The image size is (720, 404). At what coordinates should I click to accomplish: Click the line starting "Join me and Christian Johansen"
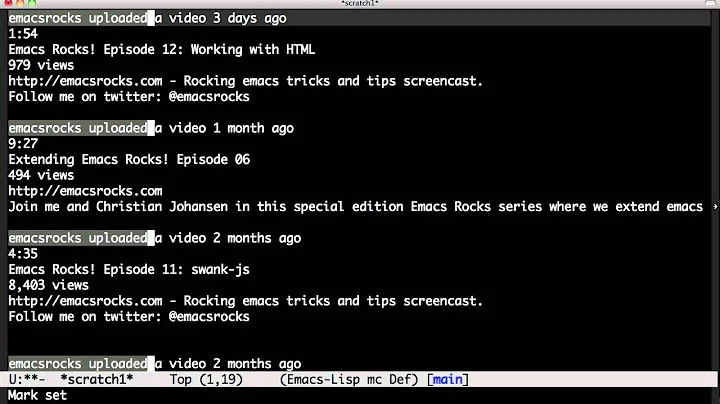(x=355, y=207)
